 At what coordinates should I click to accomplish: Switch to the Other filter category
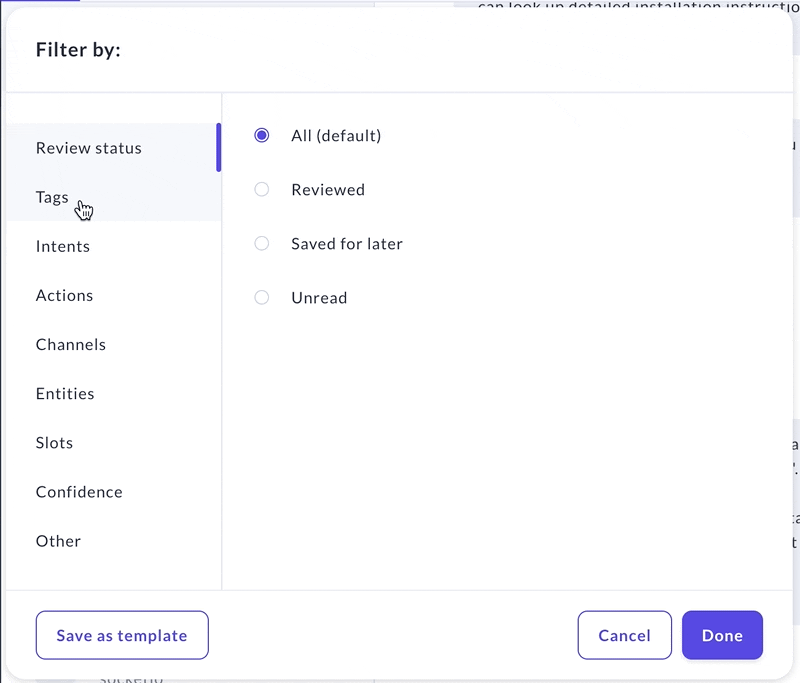58,540
